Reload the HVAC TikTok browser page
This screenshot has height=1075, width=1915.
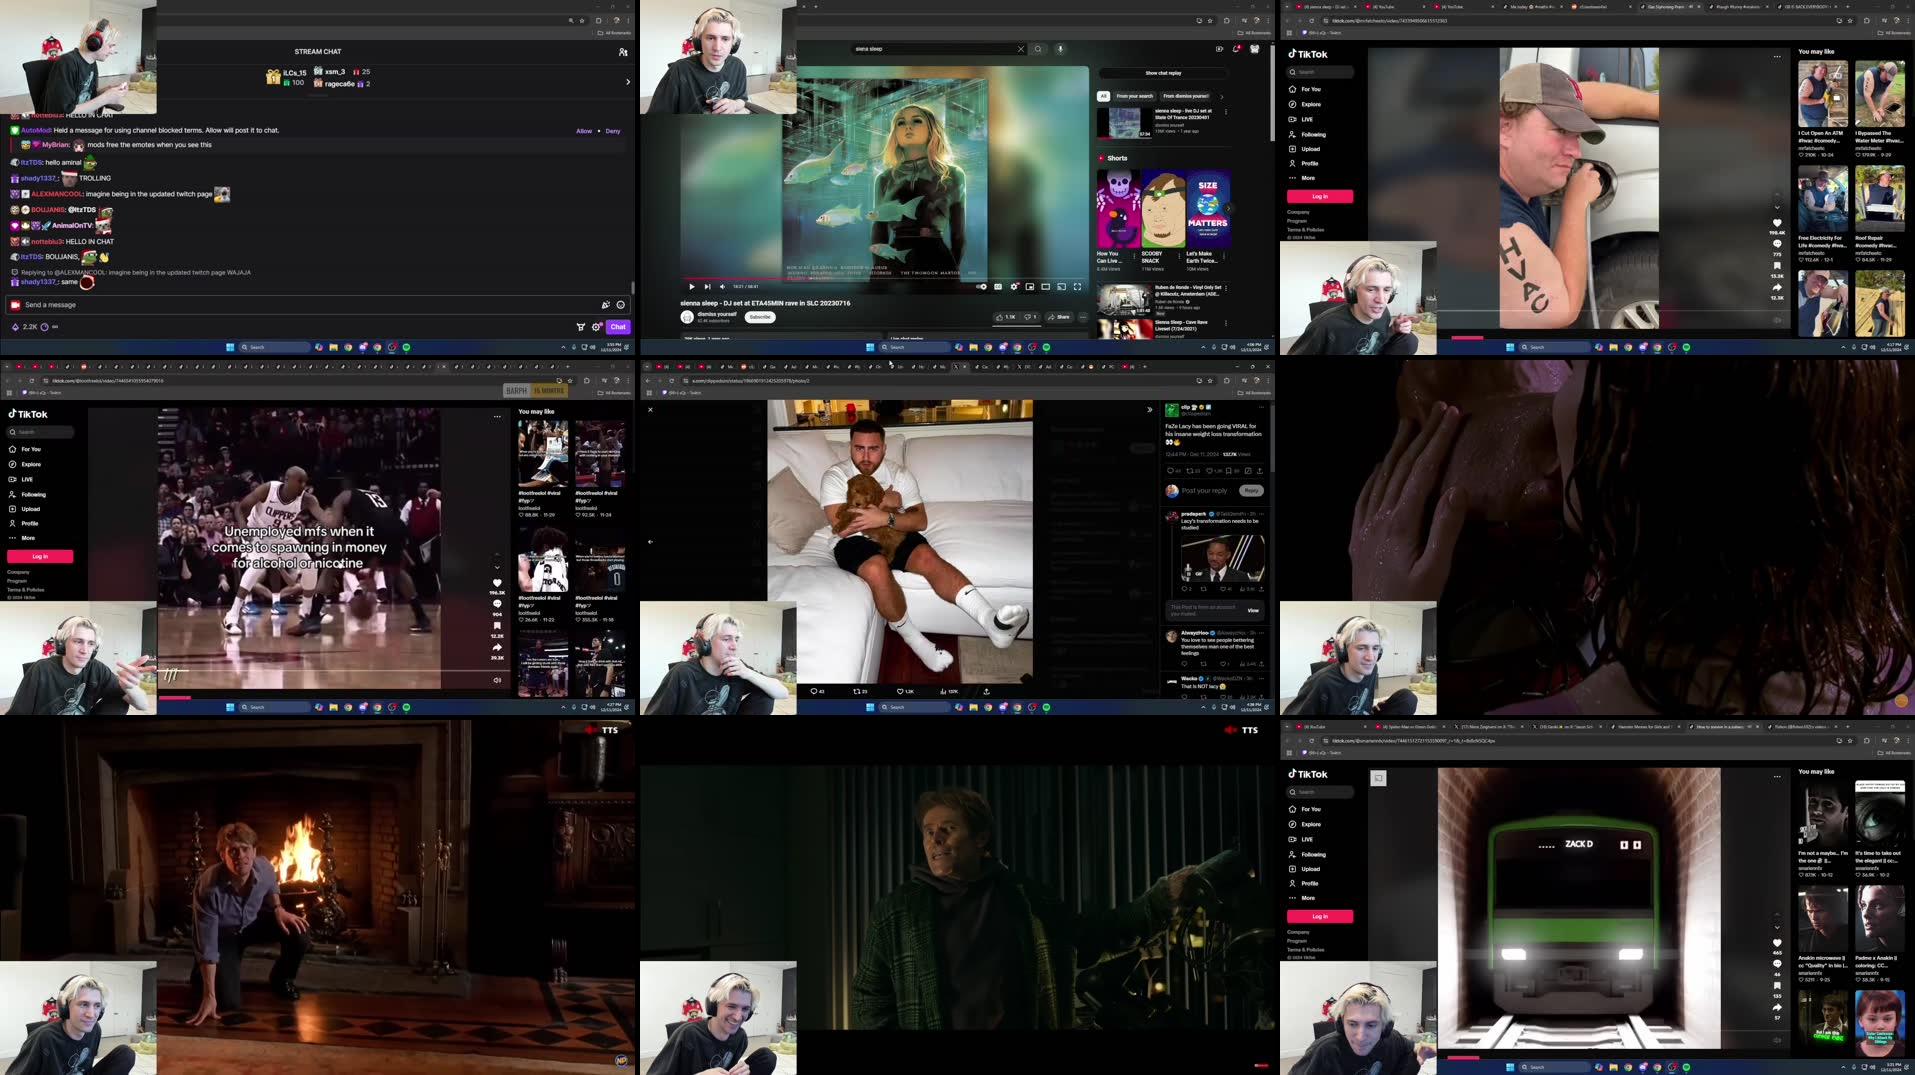(x=1311, y=21)
